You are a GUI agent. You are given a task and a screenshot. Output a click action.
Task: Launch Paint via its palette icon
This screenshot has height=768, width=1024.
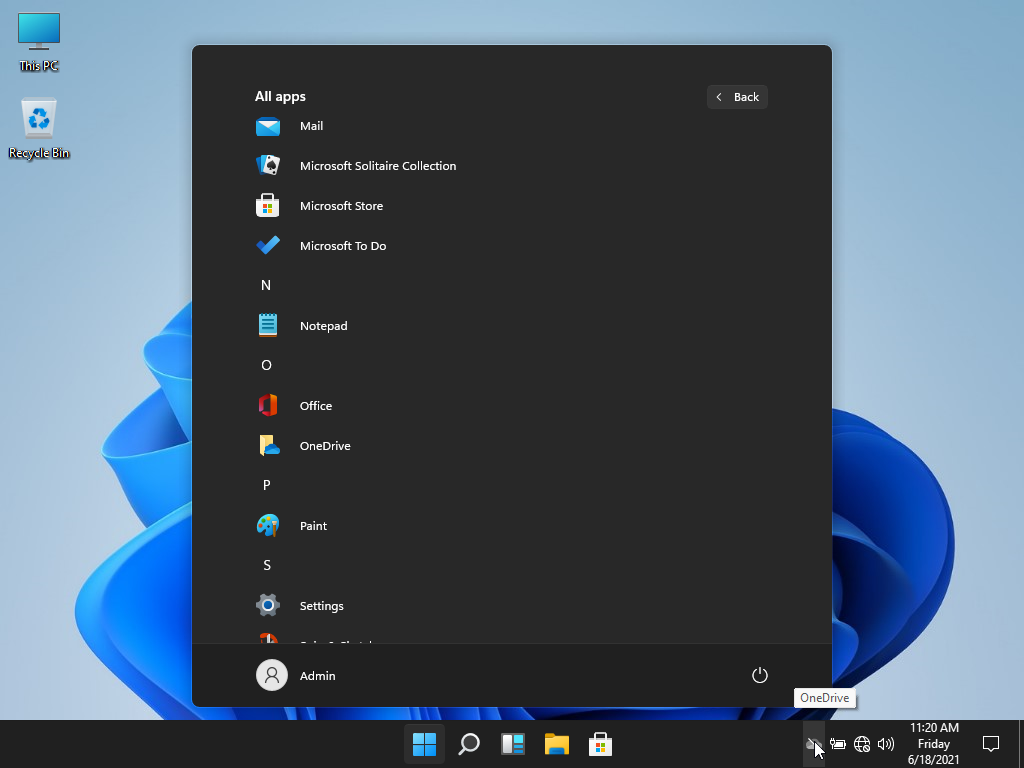[x=268, y=525]
